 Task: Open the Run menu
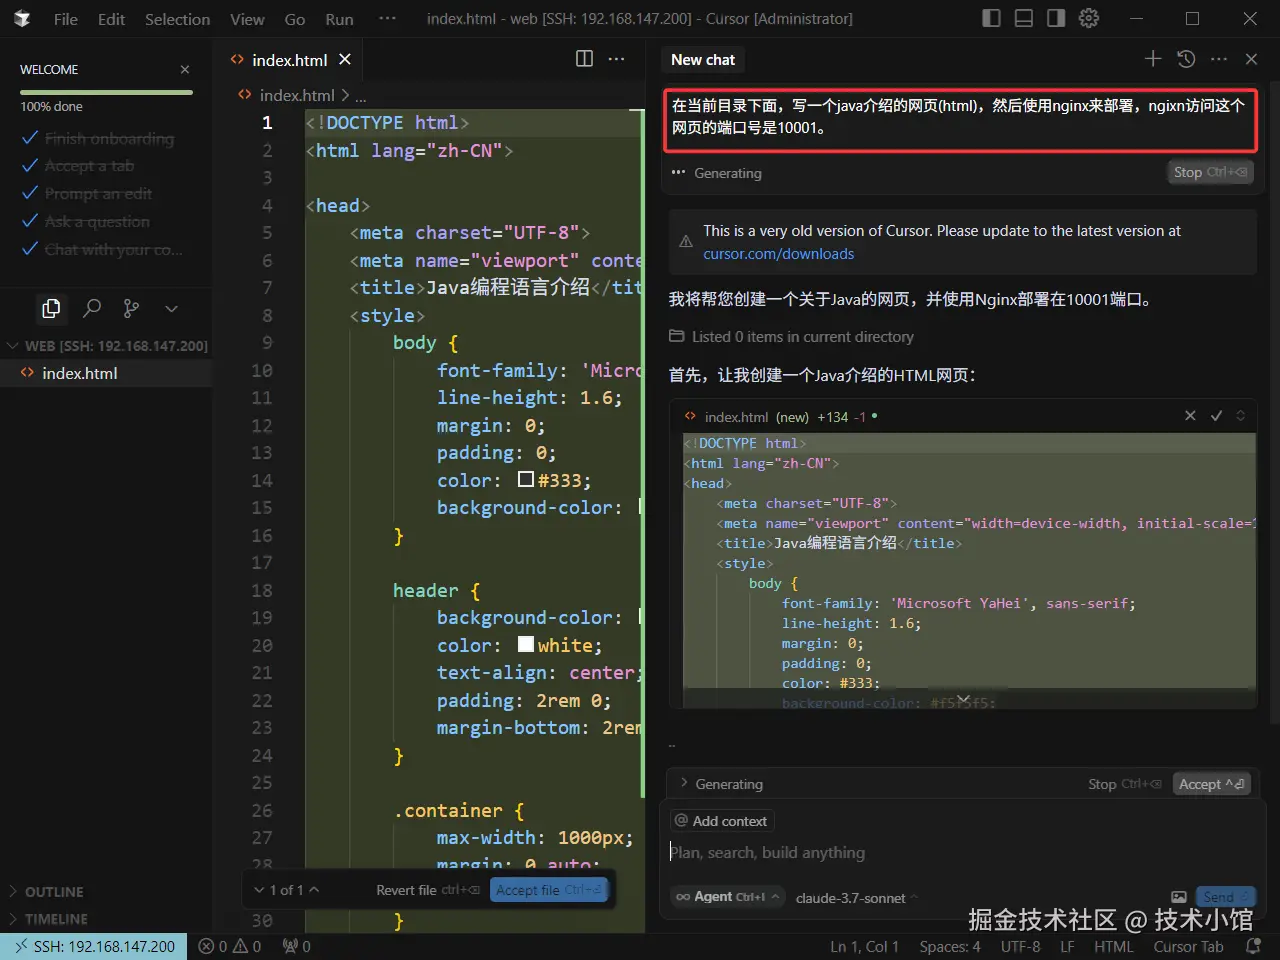click(x=339, y=19)
